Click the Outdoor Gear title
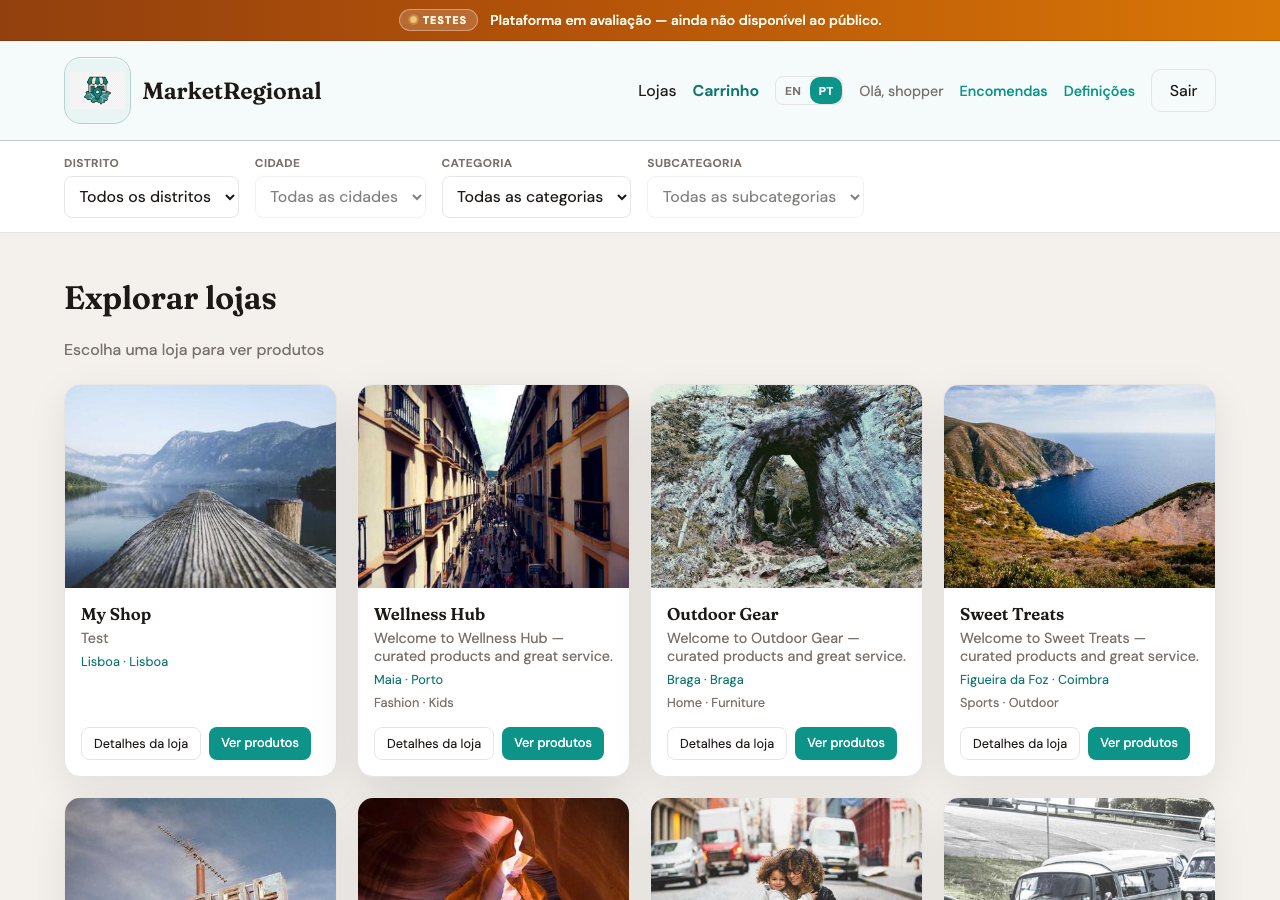 tap(722, 614)
